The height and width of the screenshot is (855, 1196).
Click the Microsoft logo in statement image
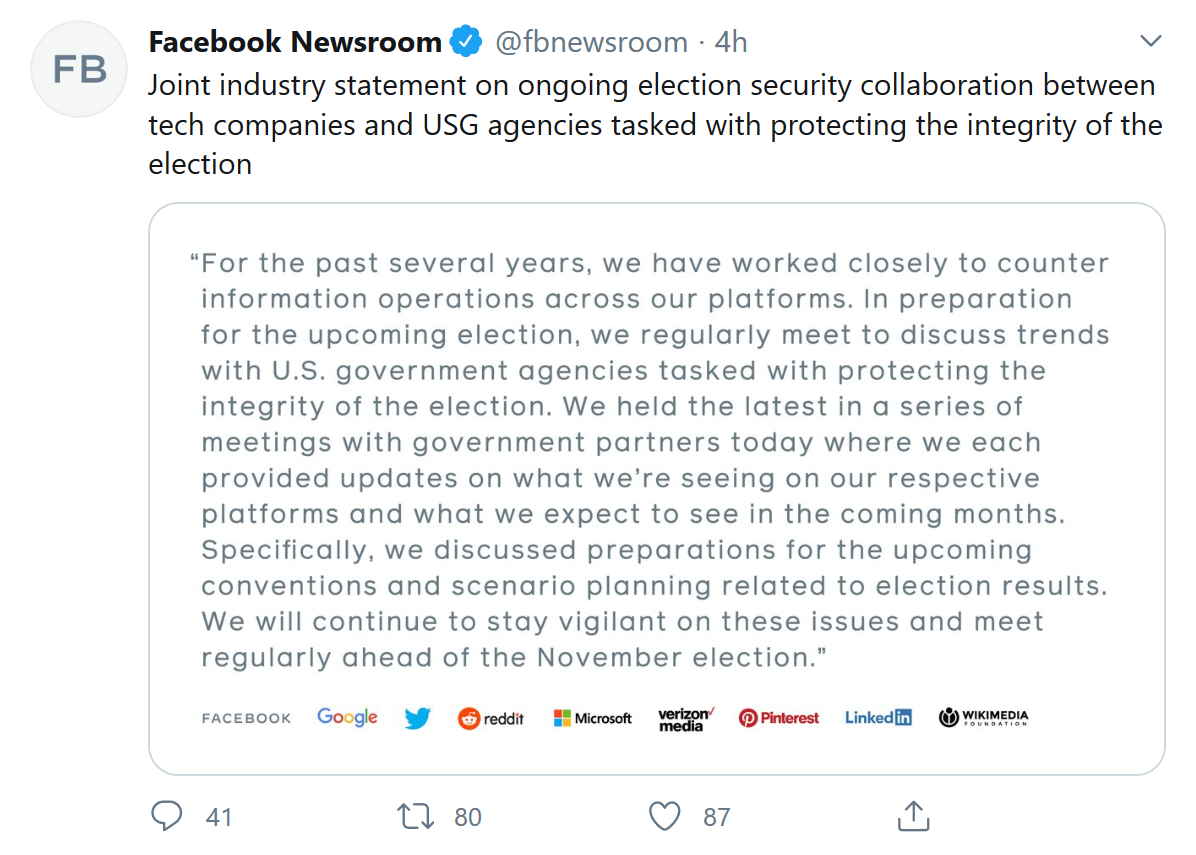point(593,718)
